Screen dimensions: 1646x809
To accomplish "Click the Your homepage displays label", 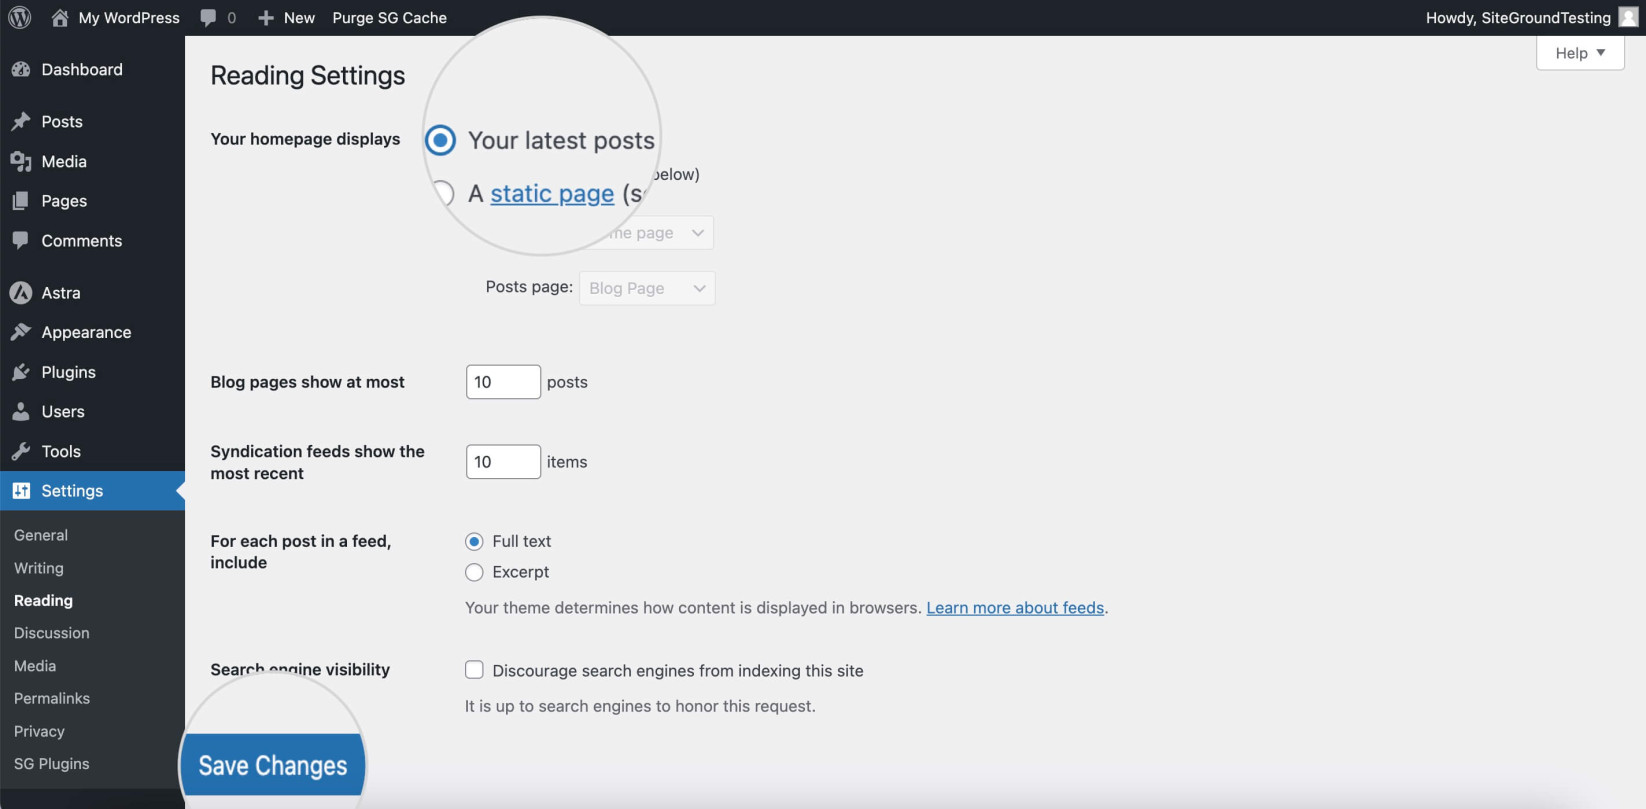I will (x=305, y=139).
